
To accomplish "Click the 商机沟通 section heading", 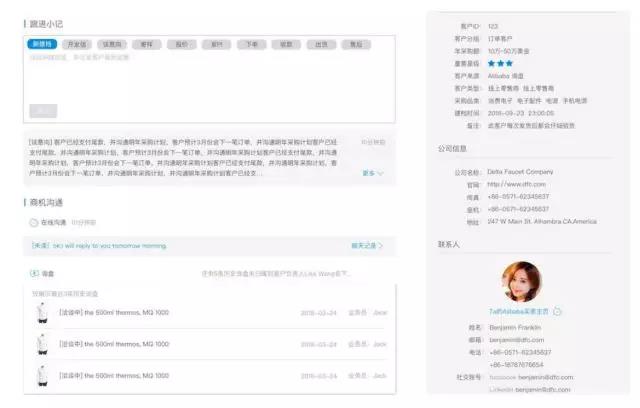I will 46,202.
